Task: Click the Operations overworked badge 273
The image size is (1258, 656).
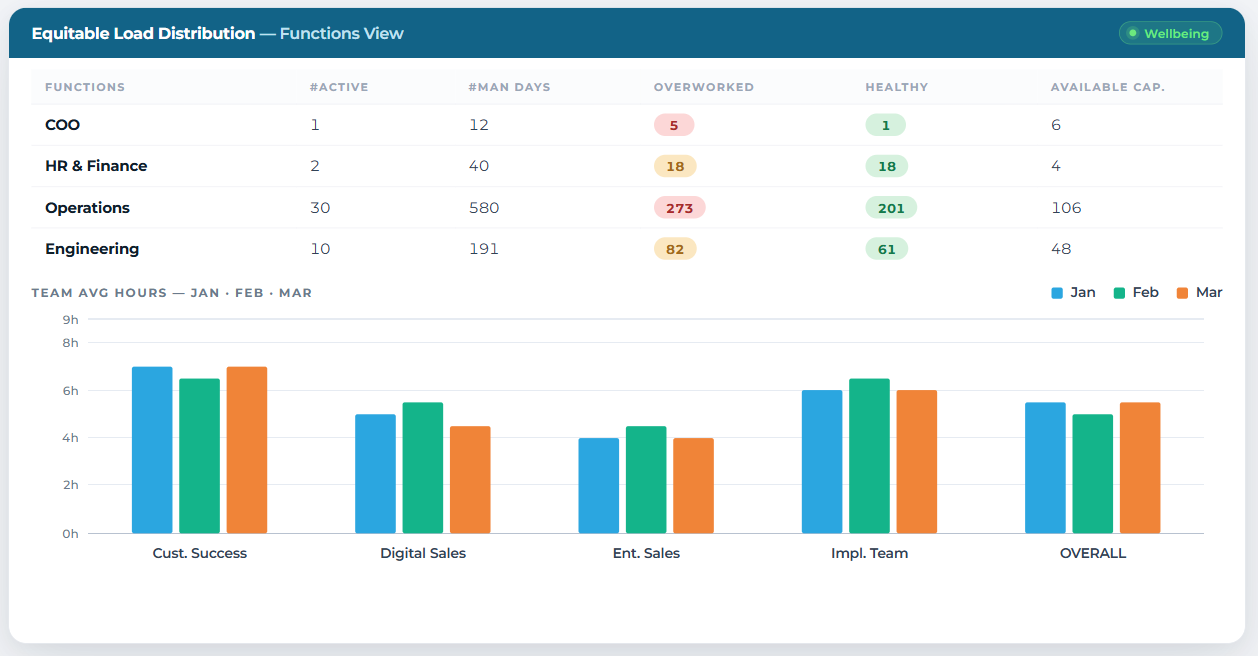Action: point(680,208)
